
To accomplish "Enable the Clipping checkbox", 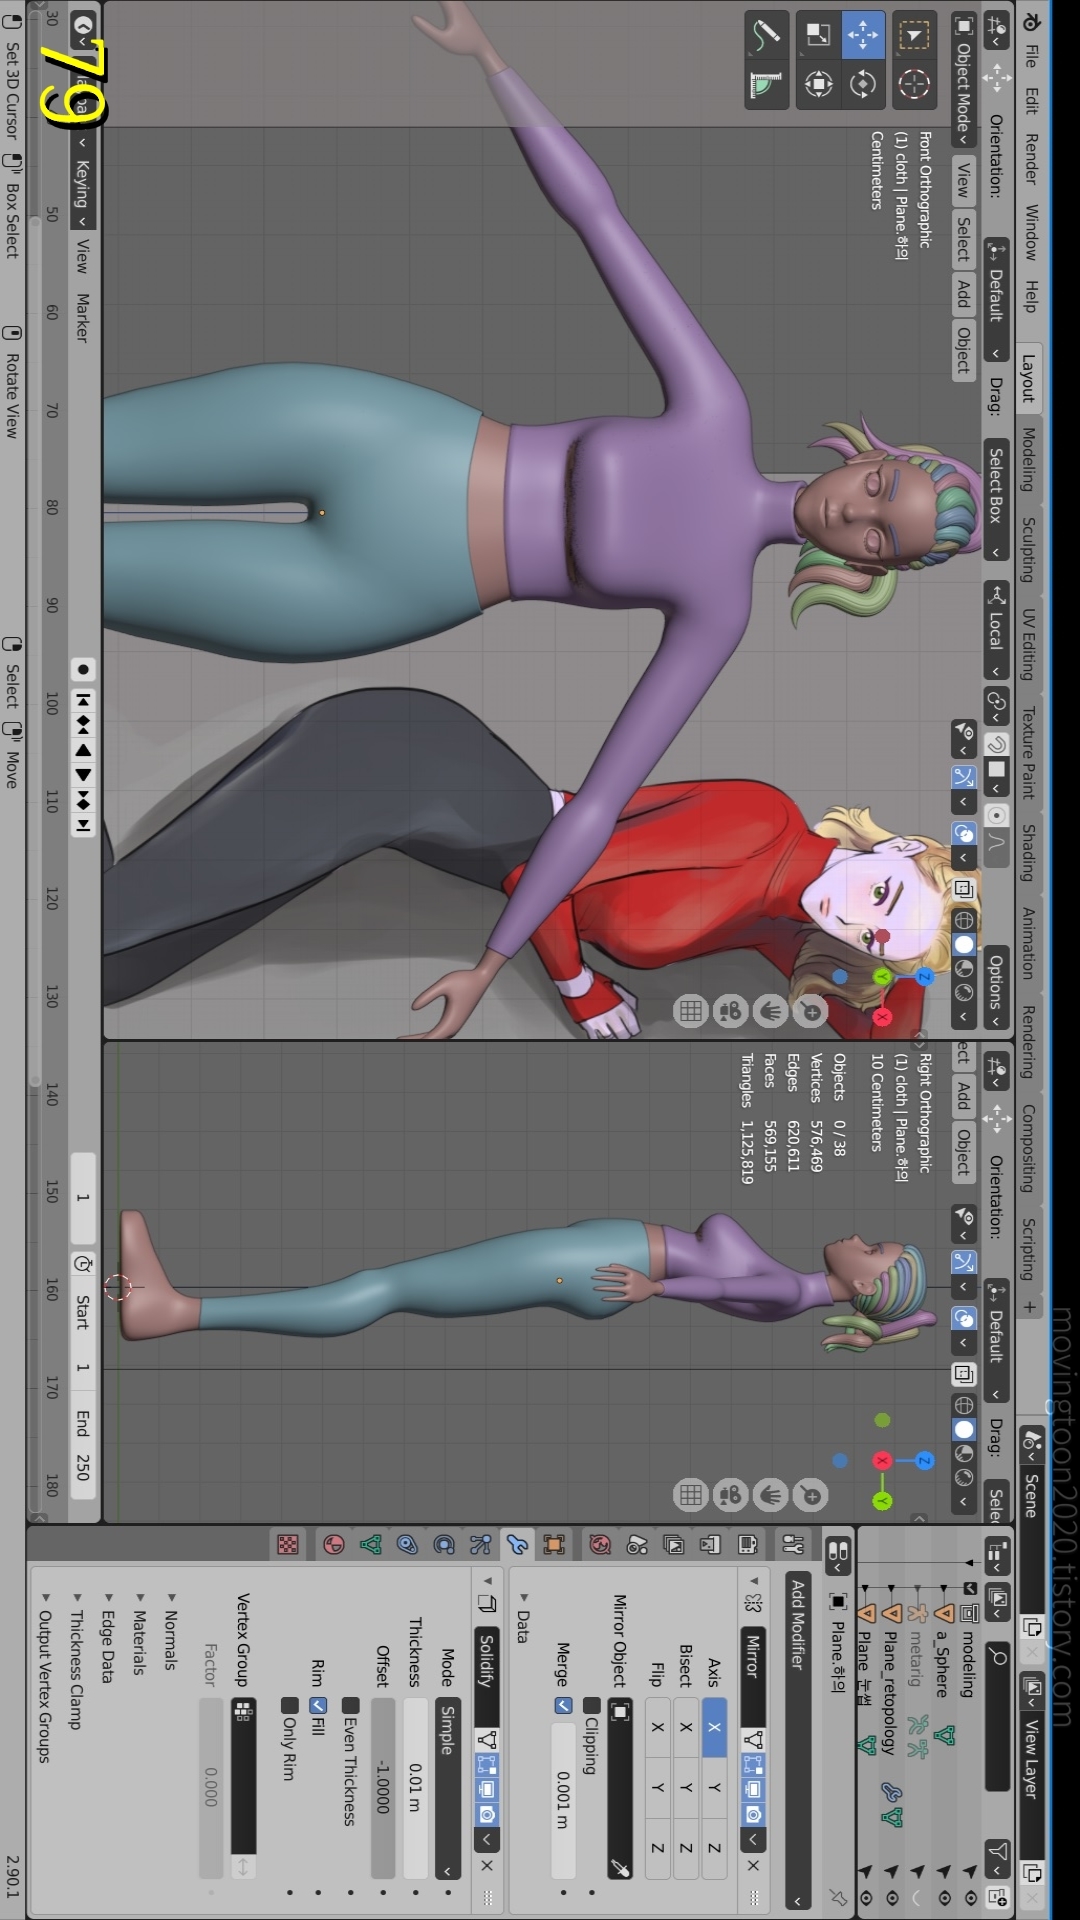I will tap(592, 1704).
